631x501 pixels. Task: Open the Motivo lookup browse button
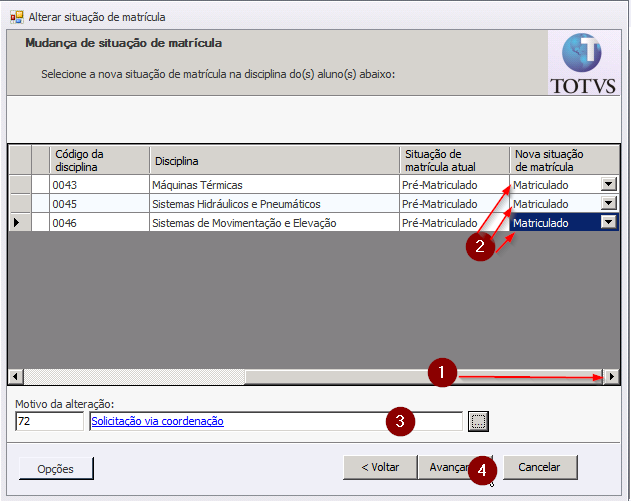click(478, 422)
